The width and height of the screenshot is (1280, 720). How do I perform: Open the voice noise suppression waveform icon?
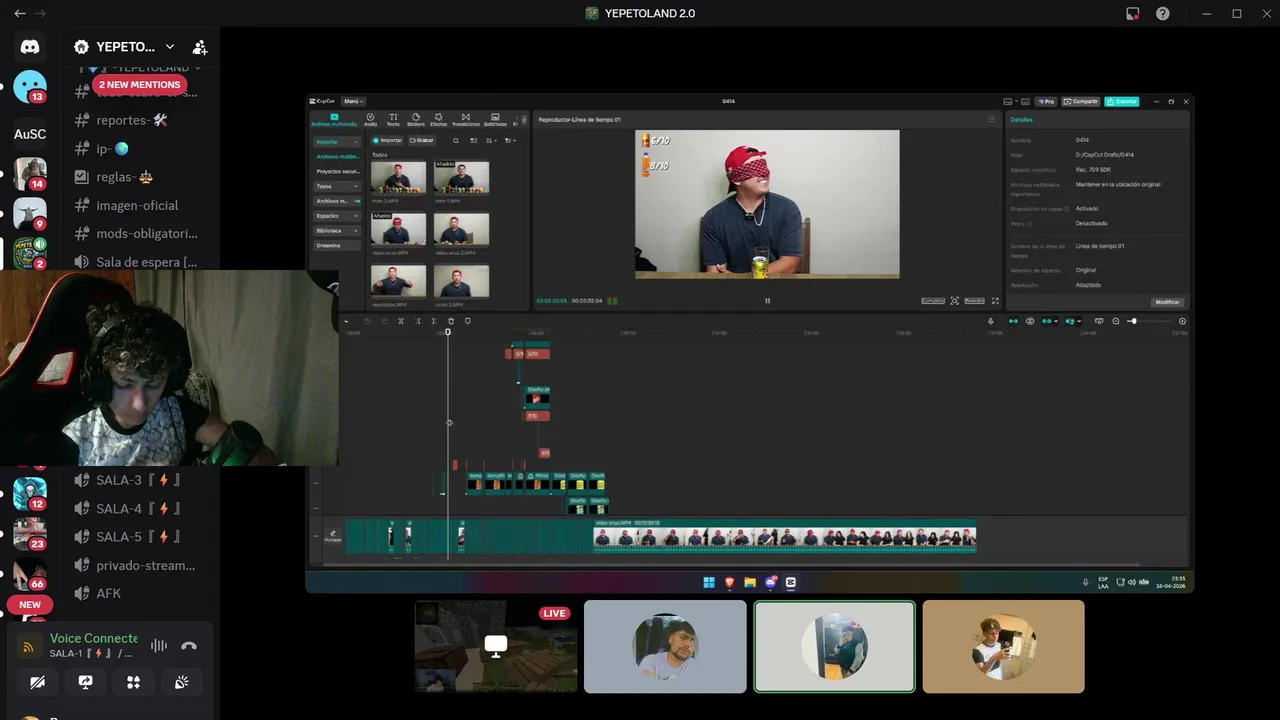click(159, 646)
